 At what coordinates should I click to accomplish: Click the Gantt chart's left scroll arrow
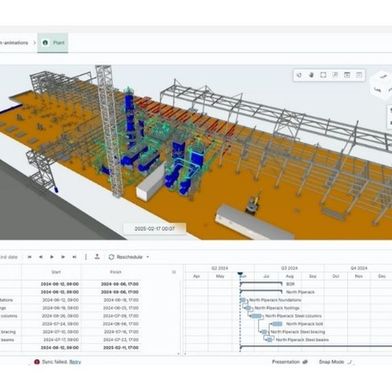(185, 354)
